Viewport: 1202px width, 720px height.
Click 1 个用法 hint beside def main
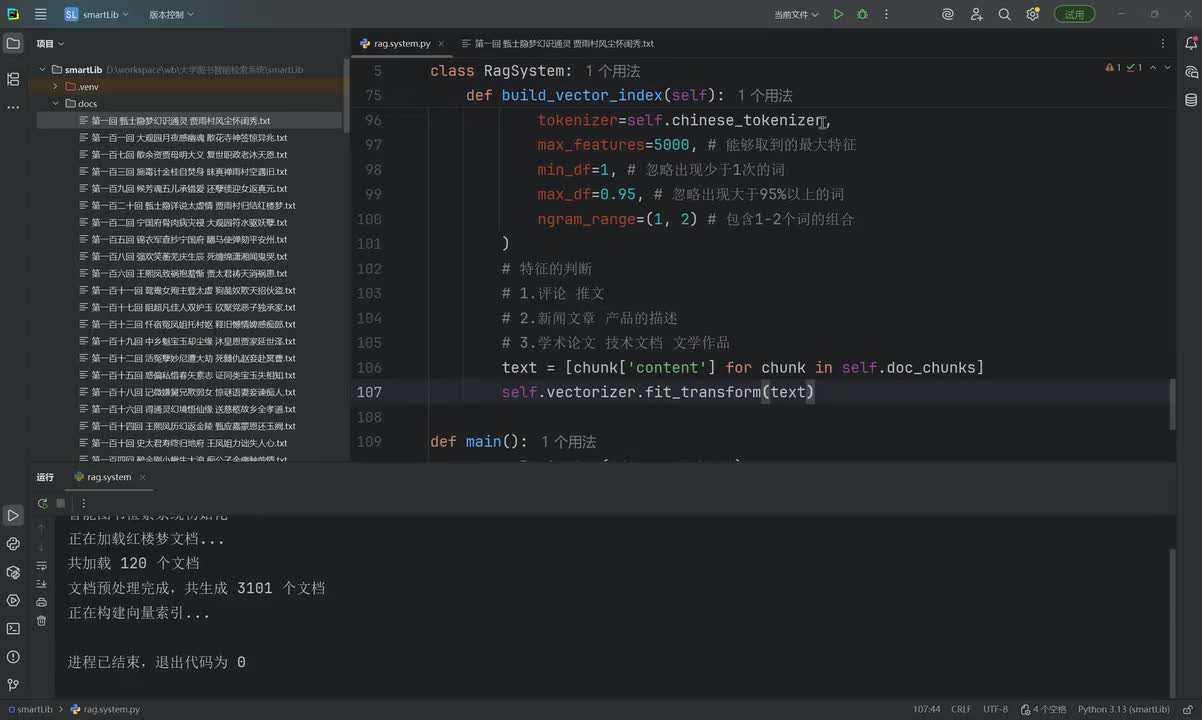[568, 441]
